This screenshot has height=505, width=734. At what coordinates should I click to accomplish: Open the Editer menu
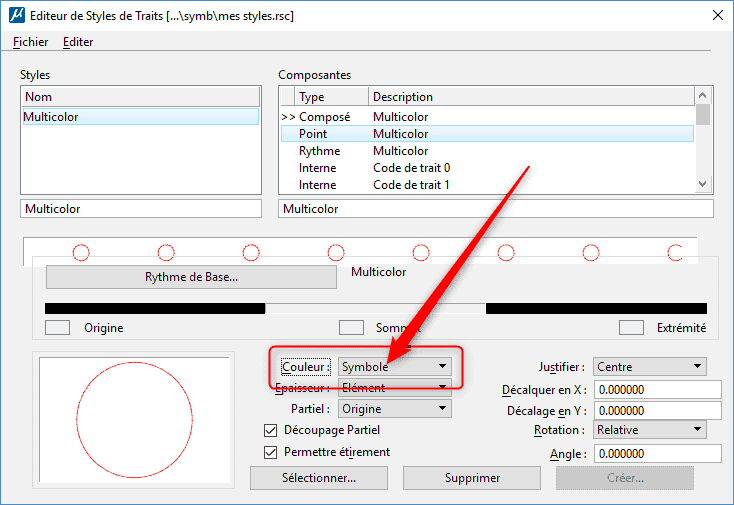[x=78, y=42]
